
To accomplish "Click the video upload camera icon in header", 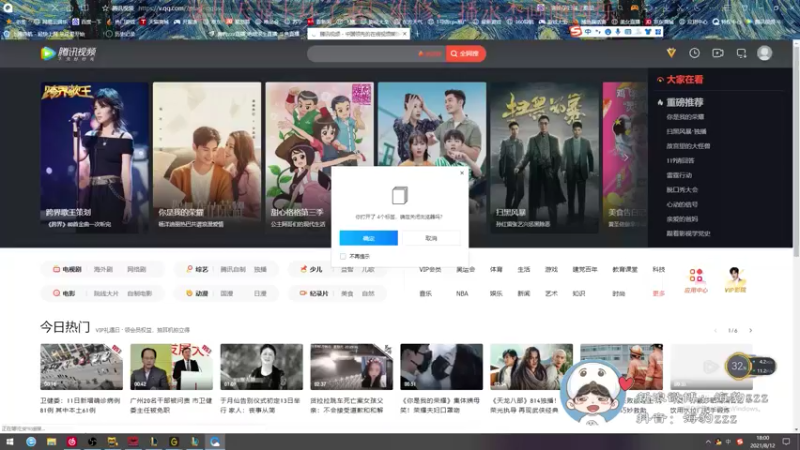I will [x=718, y=53].
